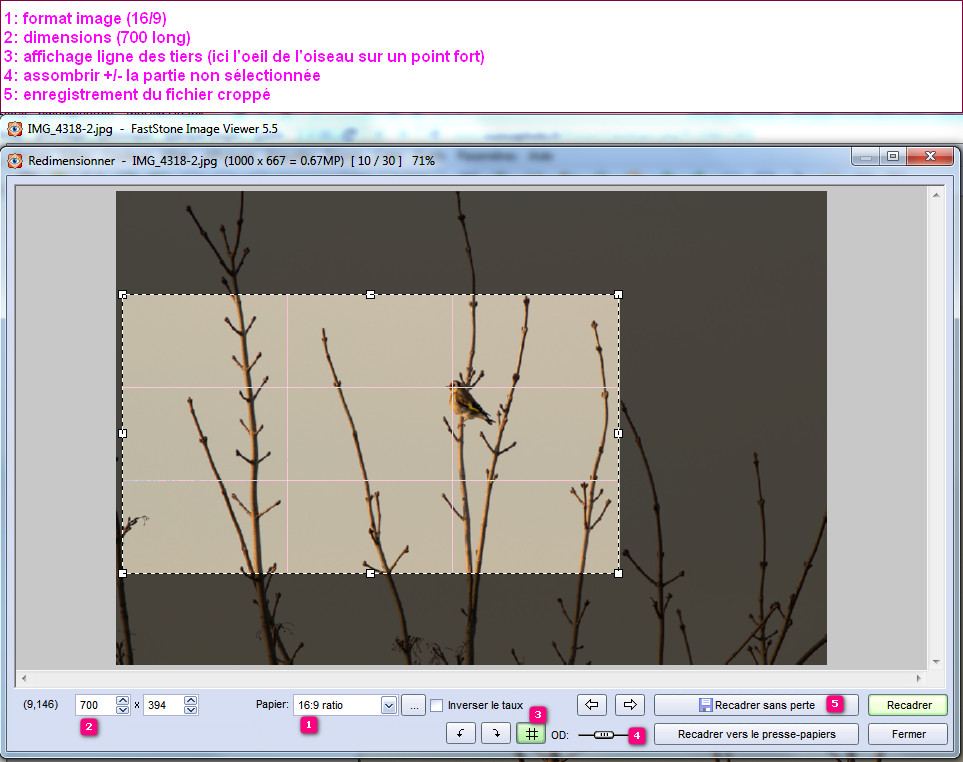Toggle the rule-of-thirds grid button
This screenshot has height=762, width=963.
coord(531,734)
